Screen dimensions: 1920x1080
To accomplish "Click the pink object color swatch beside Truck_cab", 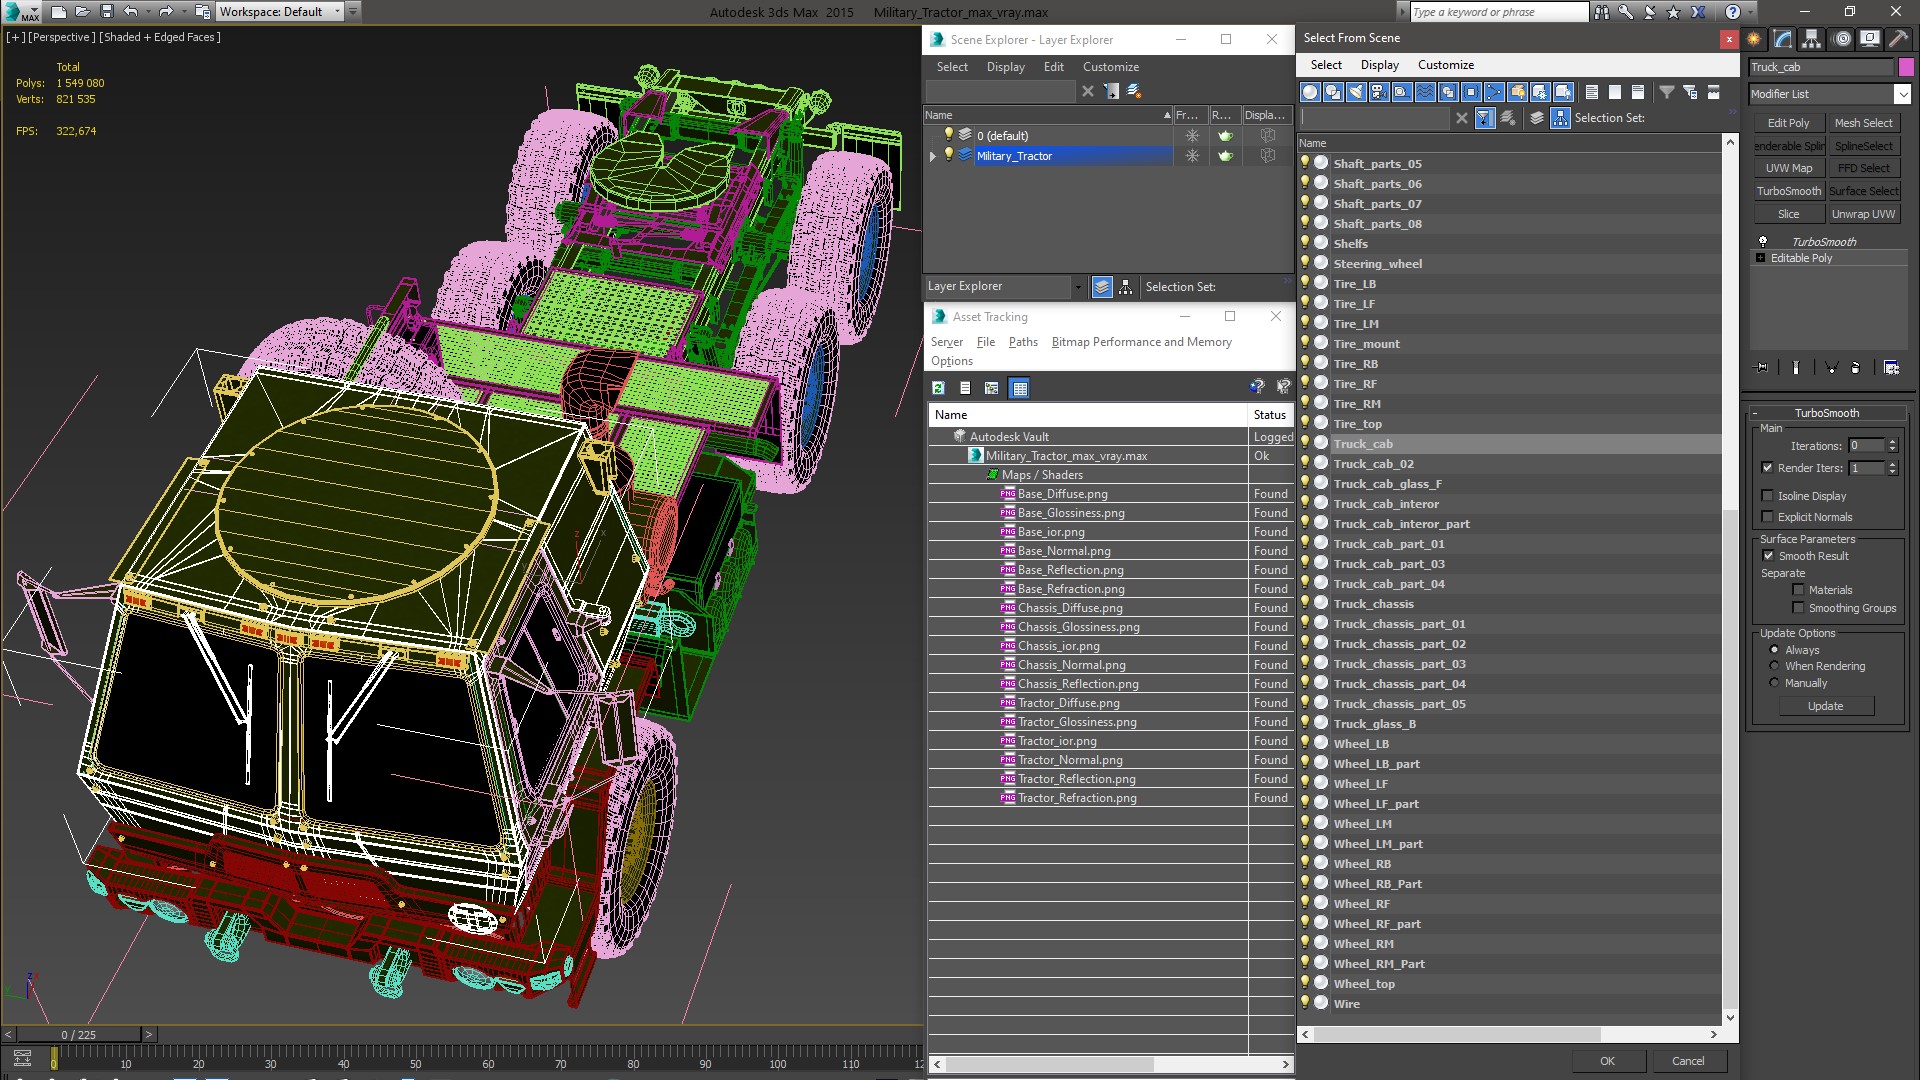I will click(1906, 67).
